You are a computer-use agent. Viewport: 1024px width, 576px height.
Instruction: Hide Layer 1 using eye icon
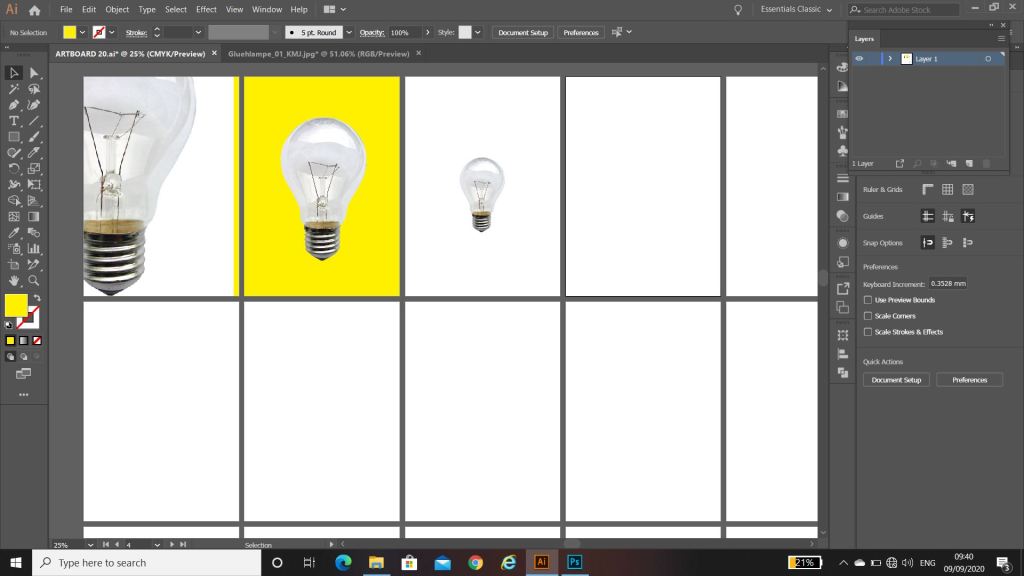coord(859,59)
